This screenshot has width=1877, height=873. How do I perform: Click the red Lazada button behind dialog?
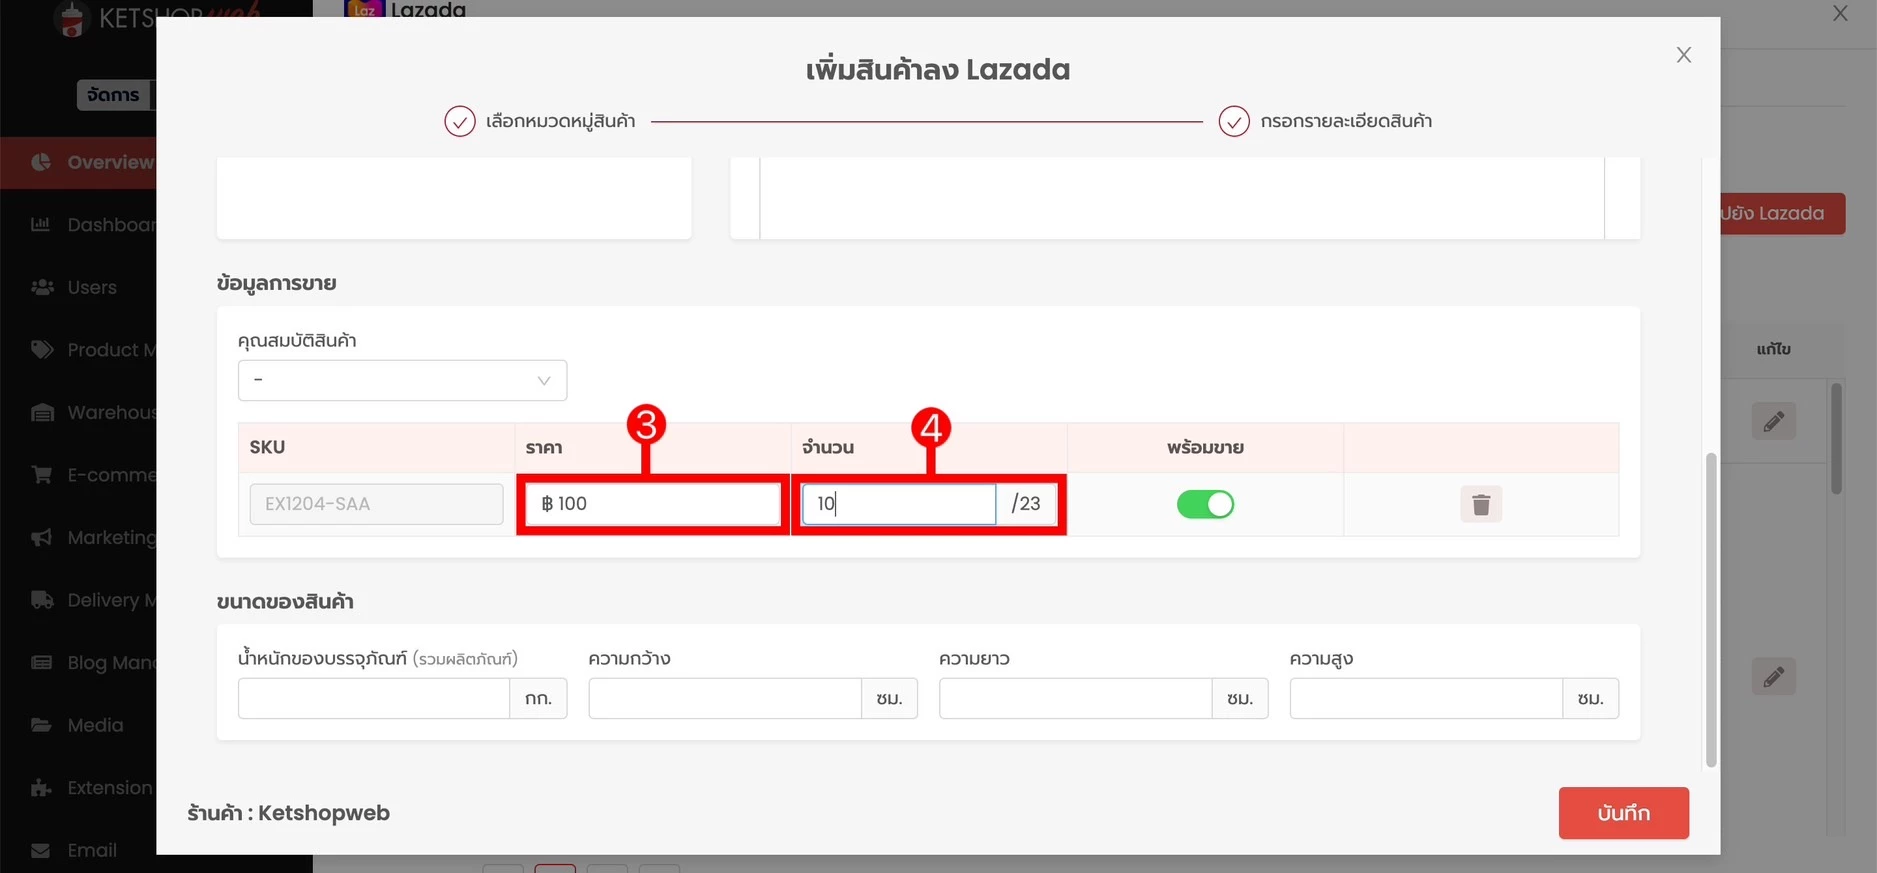(1783, 213)
